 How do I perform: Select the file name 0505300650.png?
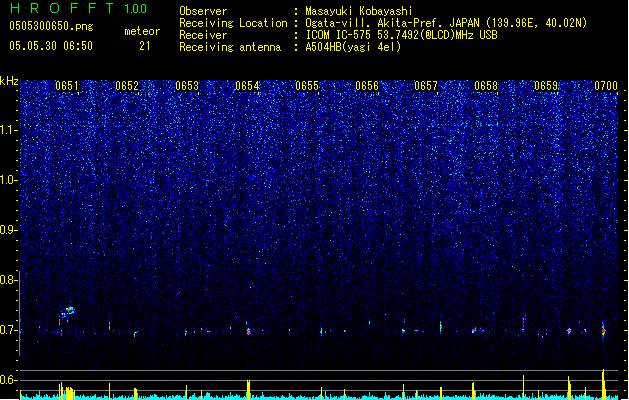(x=51, y=26)
